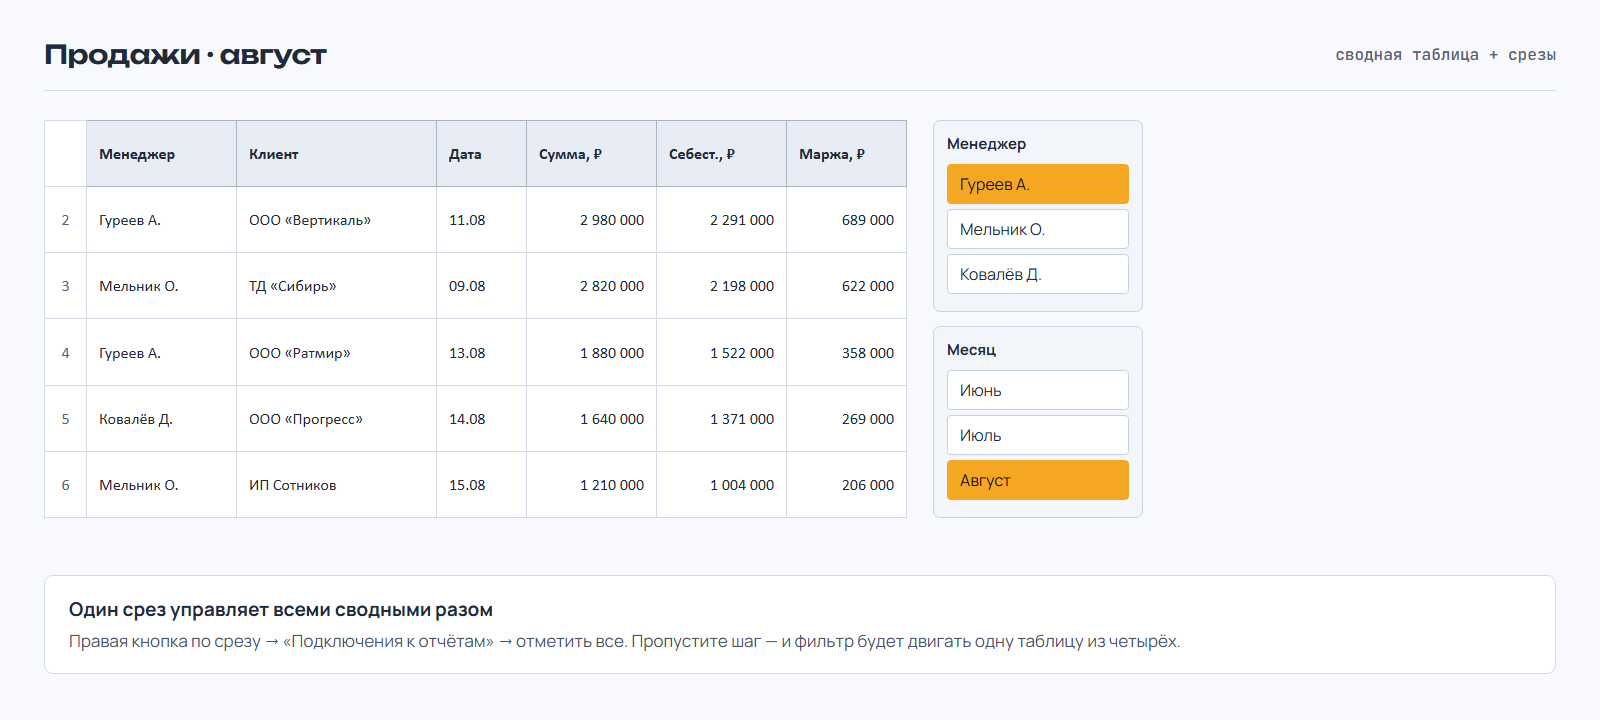Select the date cell 15.08
This screenshot has width=1600, height=720.
[x=482, y=485]
